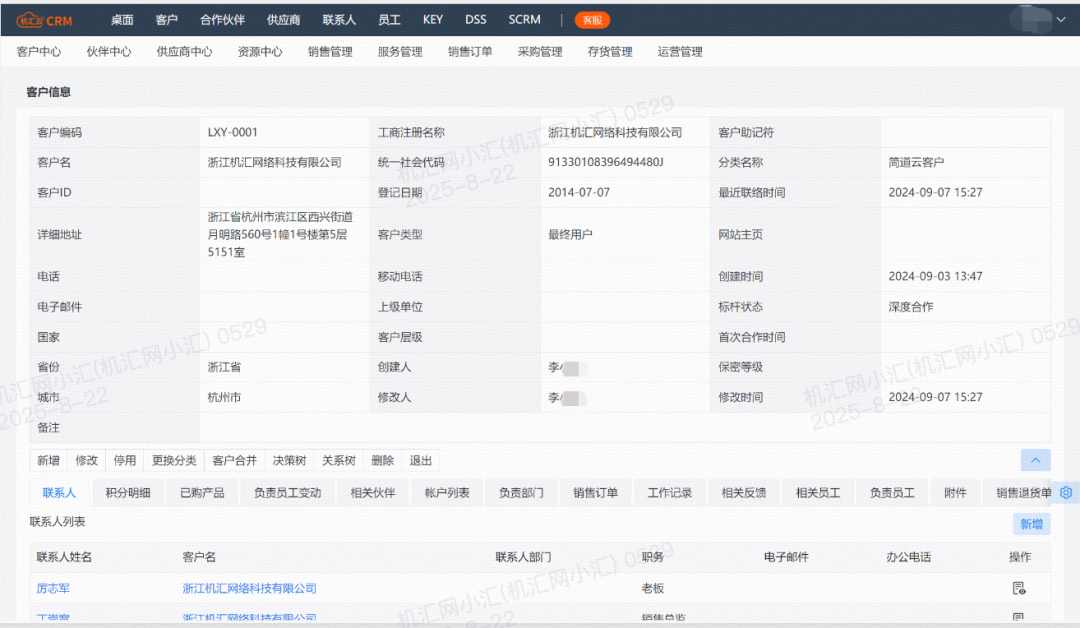This screenshot has width=1080, height=628.
Task: Collapse the action bar with the chevron button
Action: pos(1035,460)
